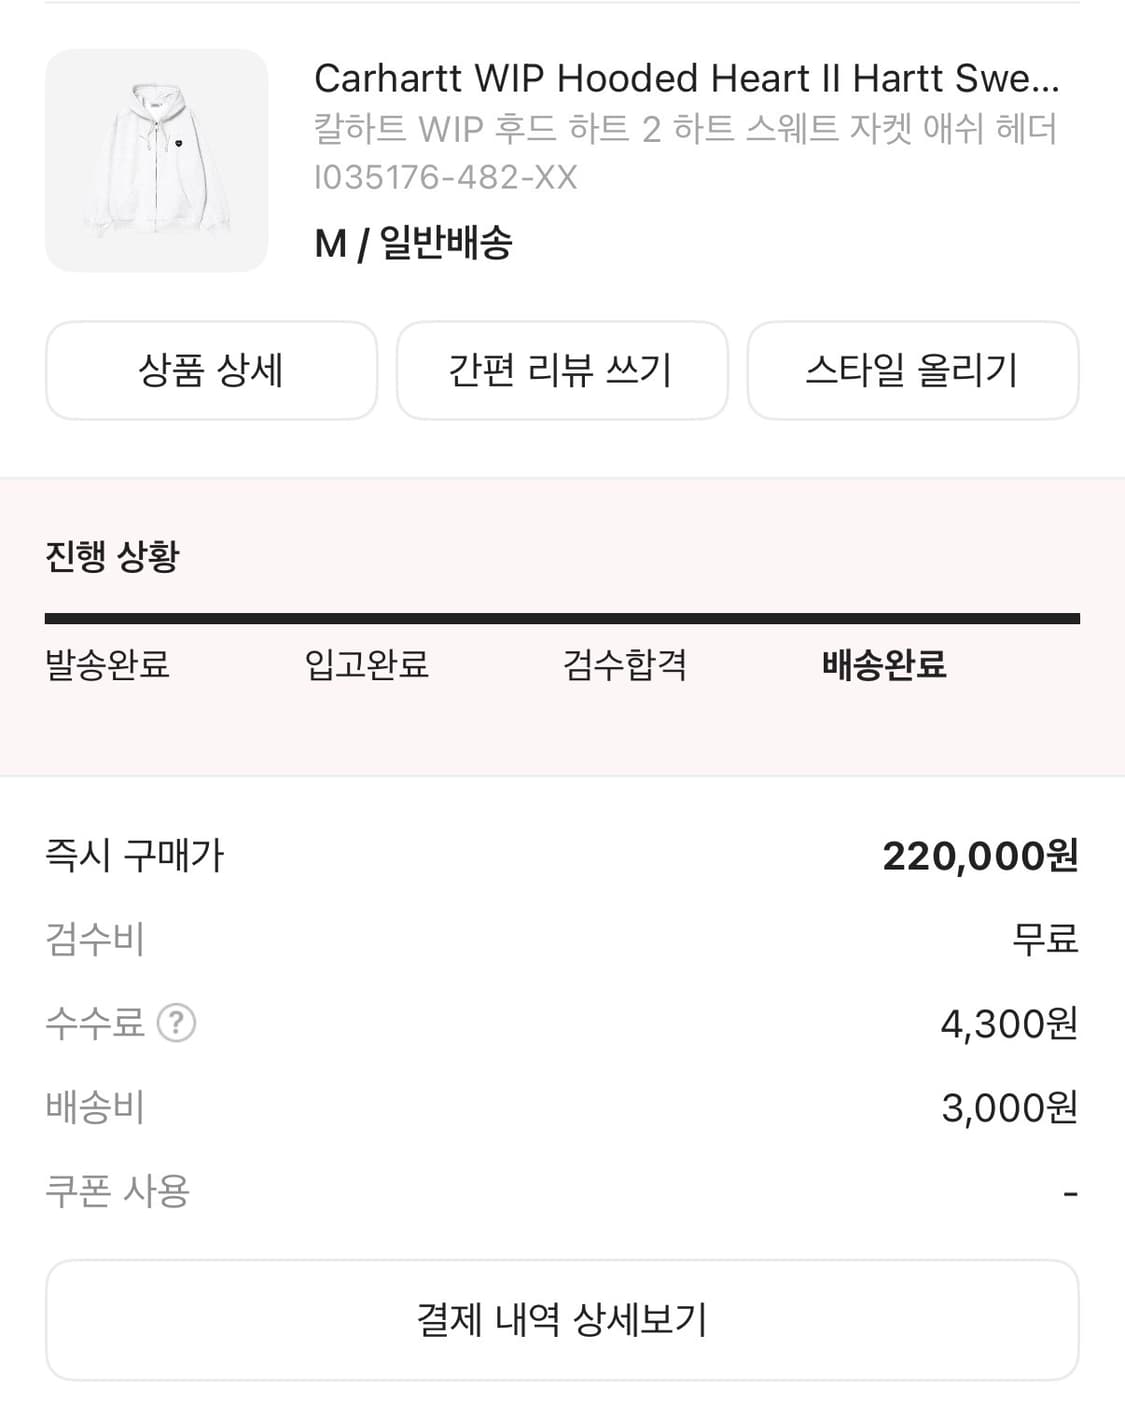1125x1408 pixels.
Task: Choose the 배송완료 progress step
Action: click(884, 664)
